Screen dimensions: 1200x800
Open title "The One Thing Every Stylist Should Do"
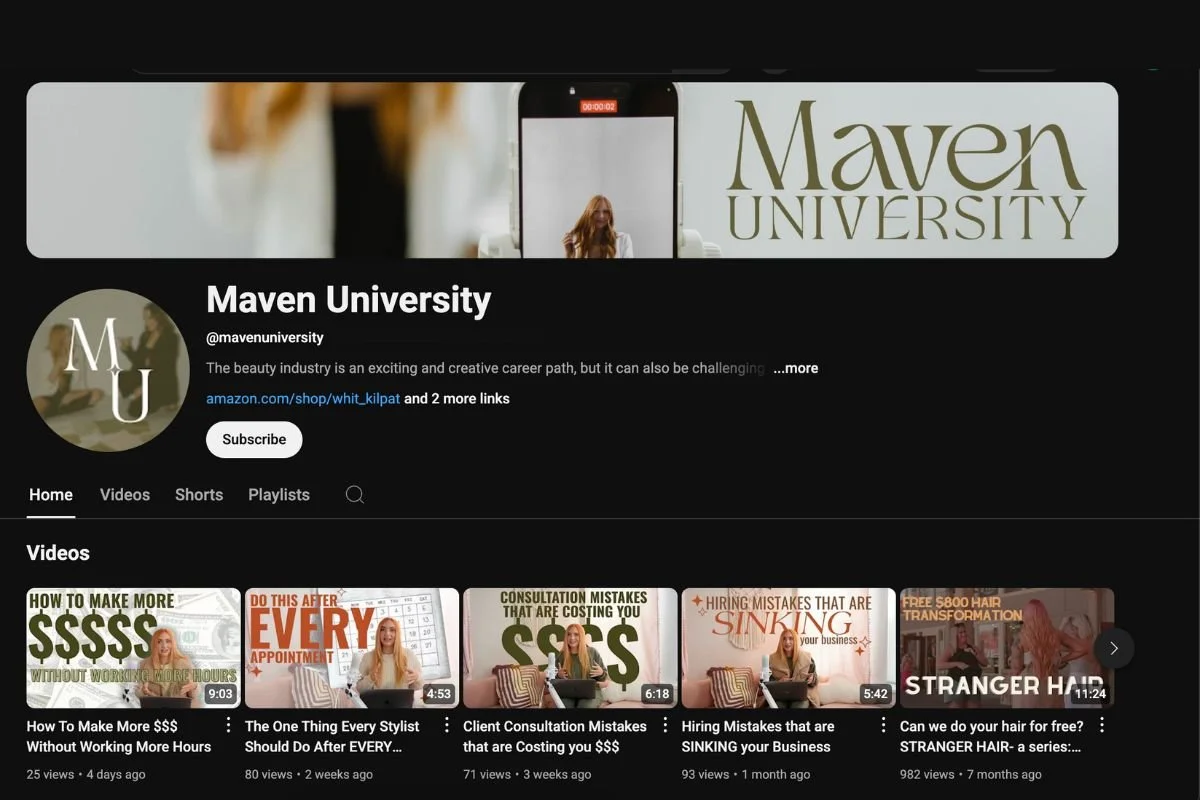332,736
